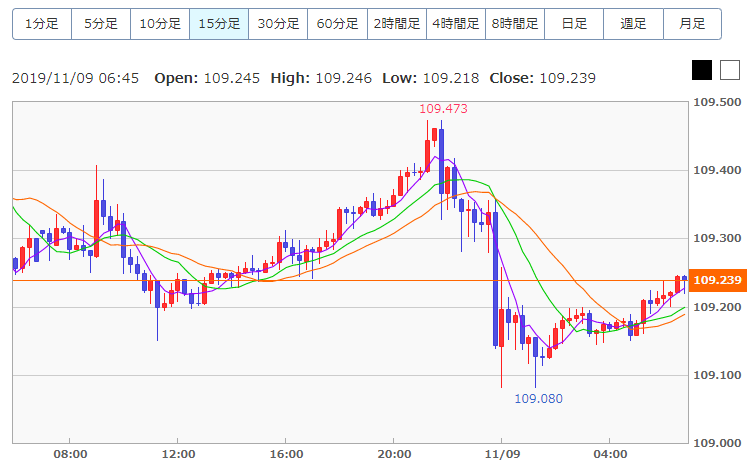Click the orange 109.239 current price label
Viewport: 754px width, 471px height.
point(717,280)
